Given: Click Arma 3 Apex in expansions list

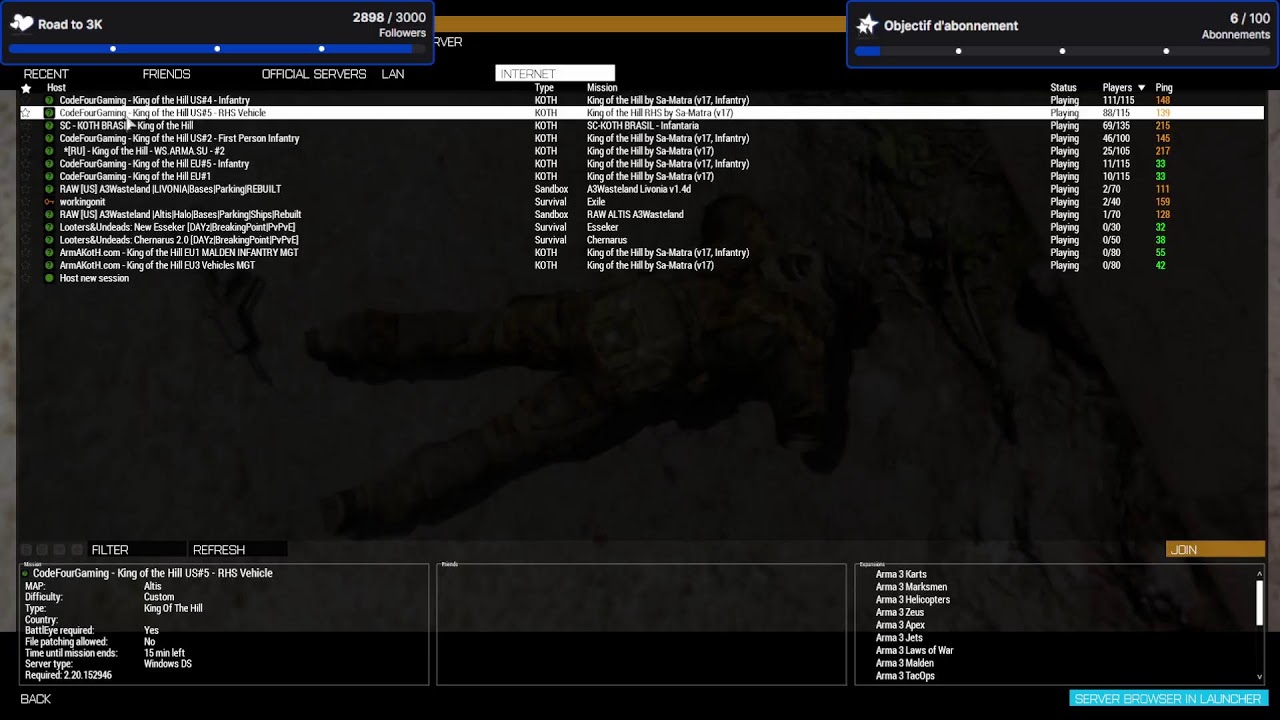Looking at the screenshot, I should 900,625.
